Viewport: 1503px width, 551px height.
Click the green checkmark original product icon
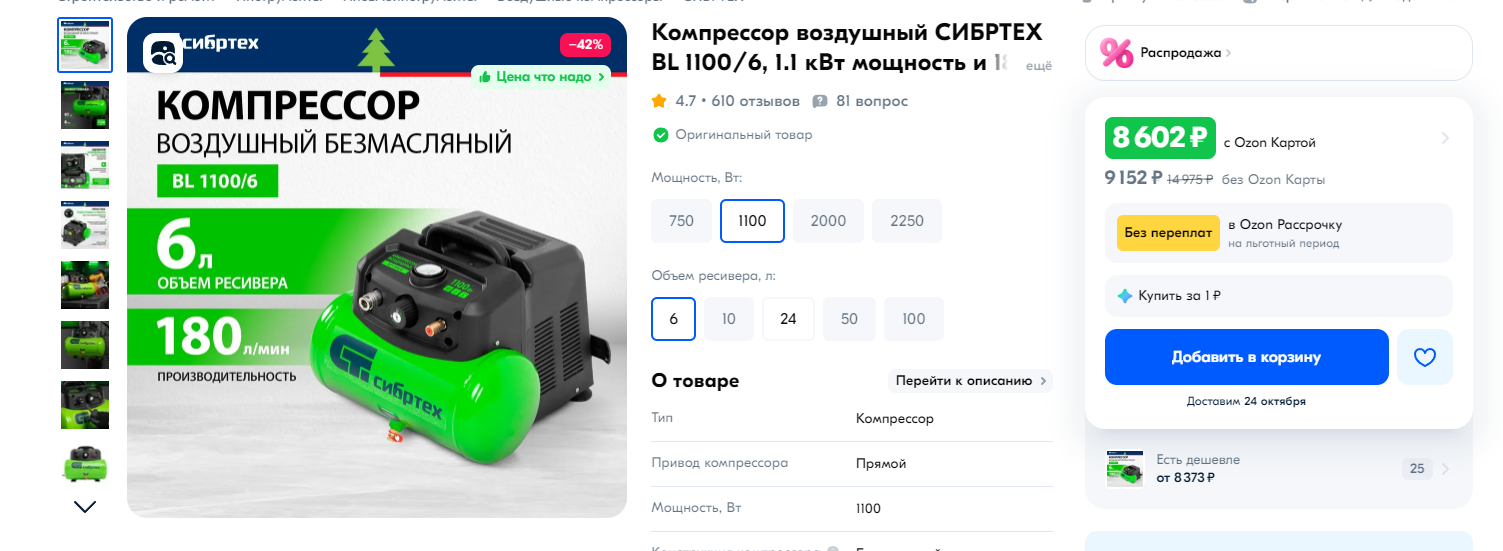(660, 135)
